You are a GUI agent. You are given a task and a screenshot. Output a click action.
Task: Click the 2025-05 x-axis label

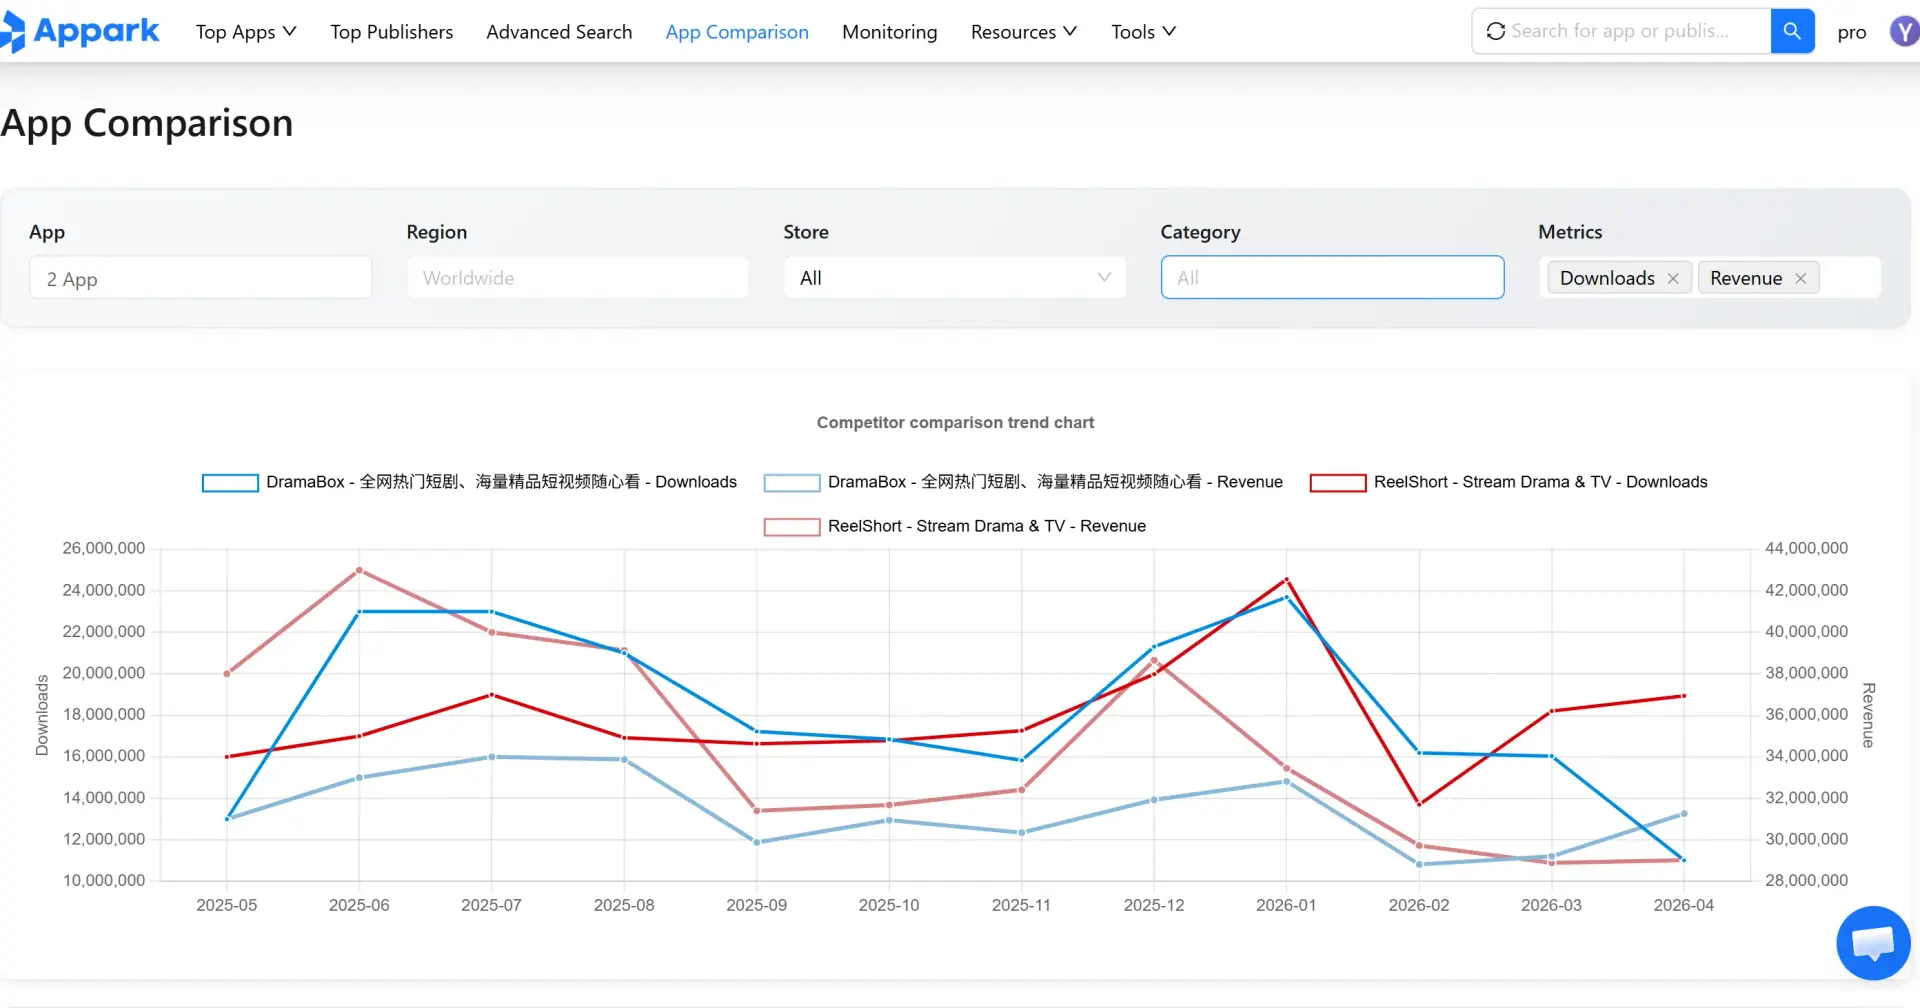[x=226, y=905]
